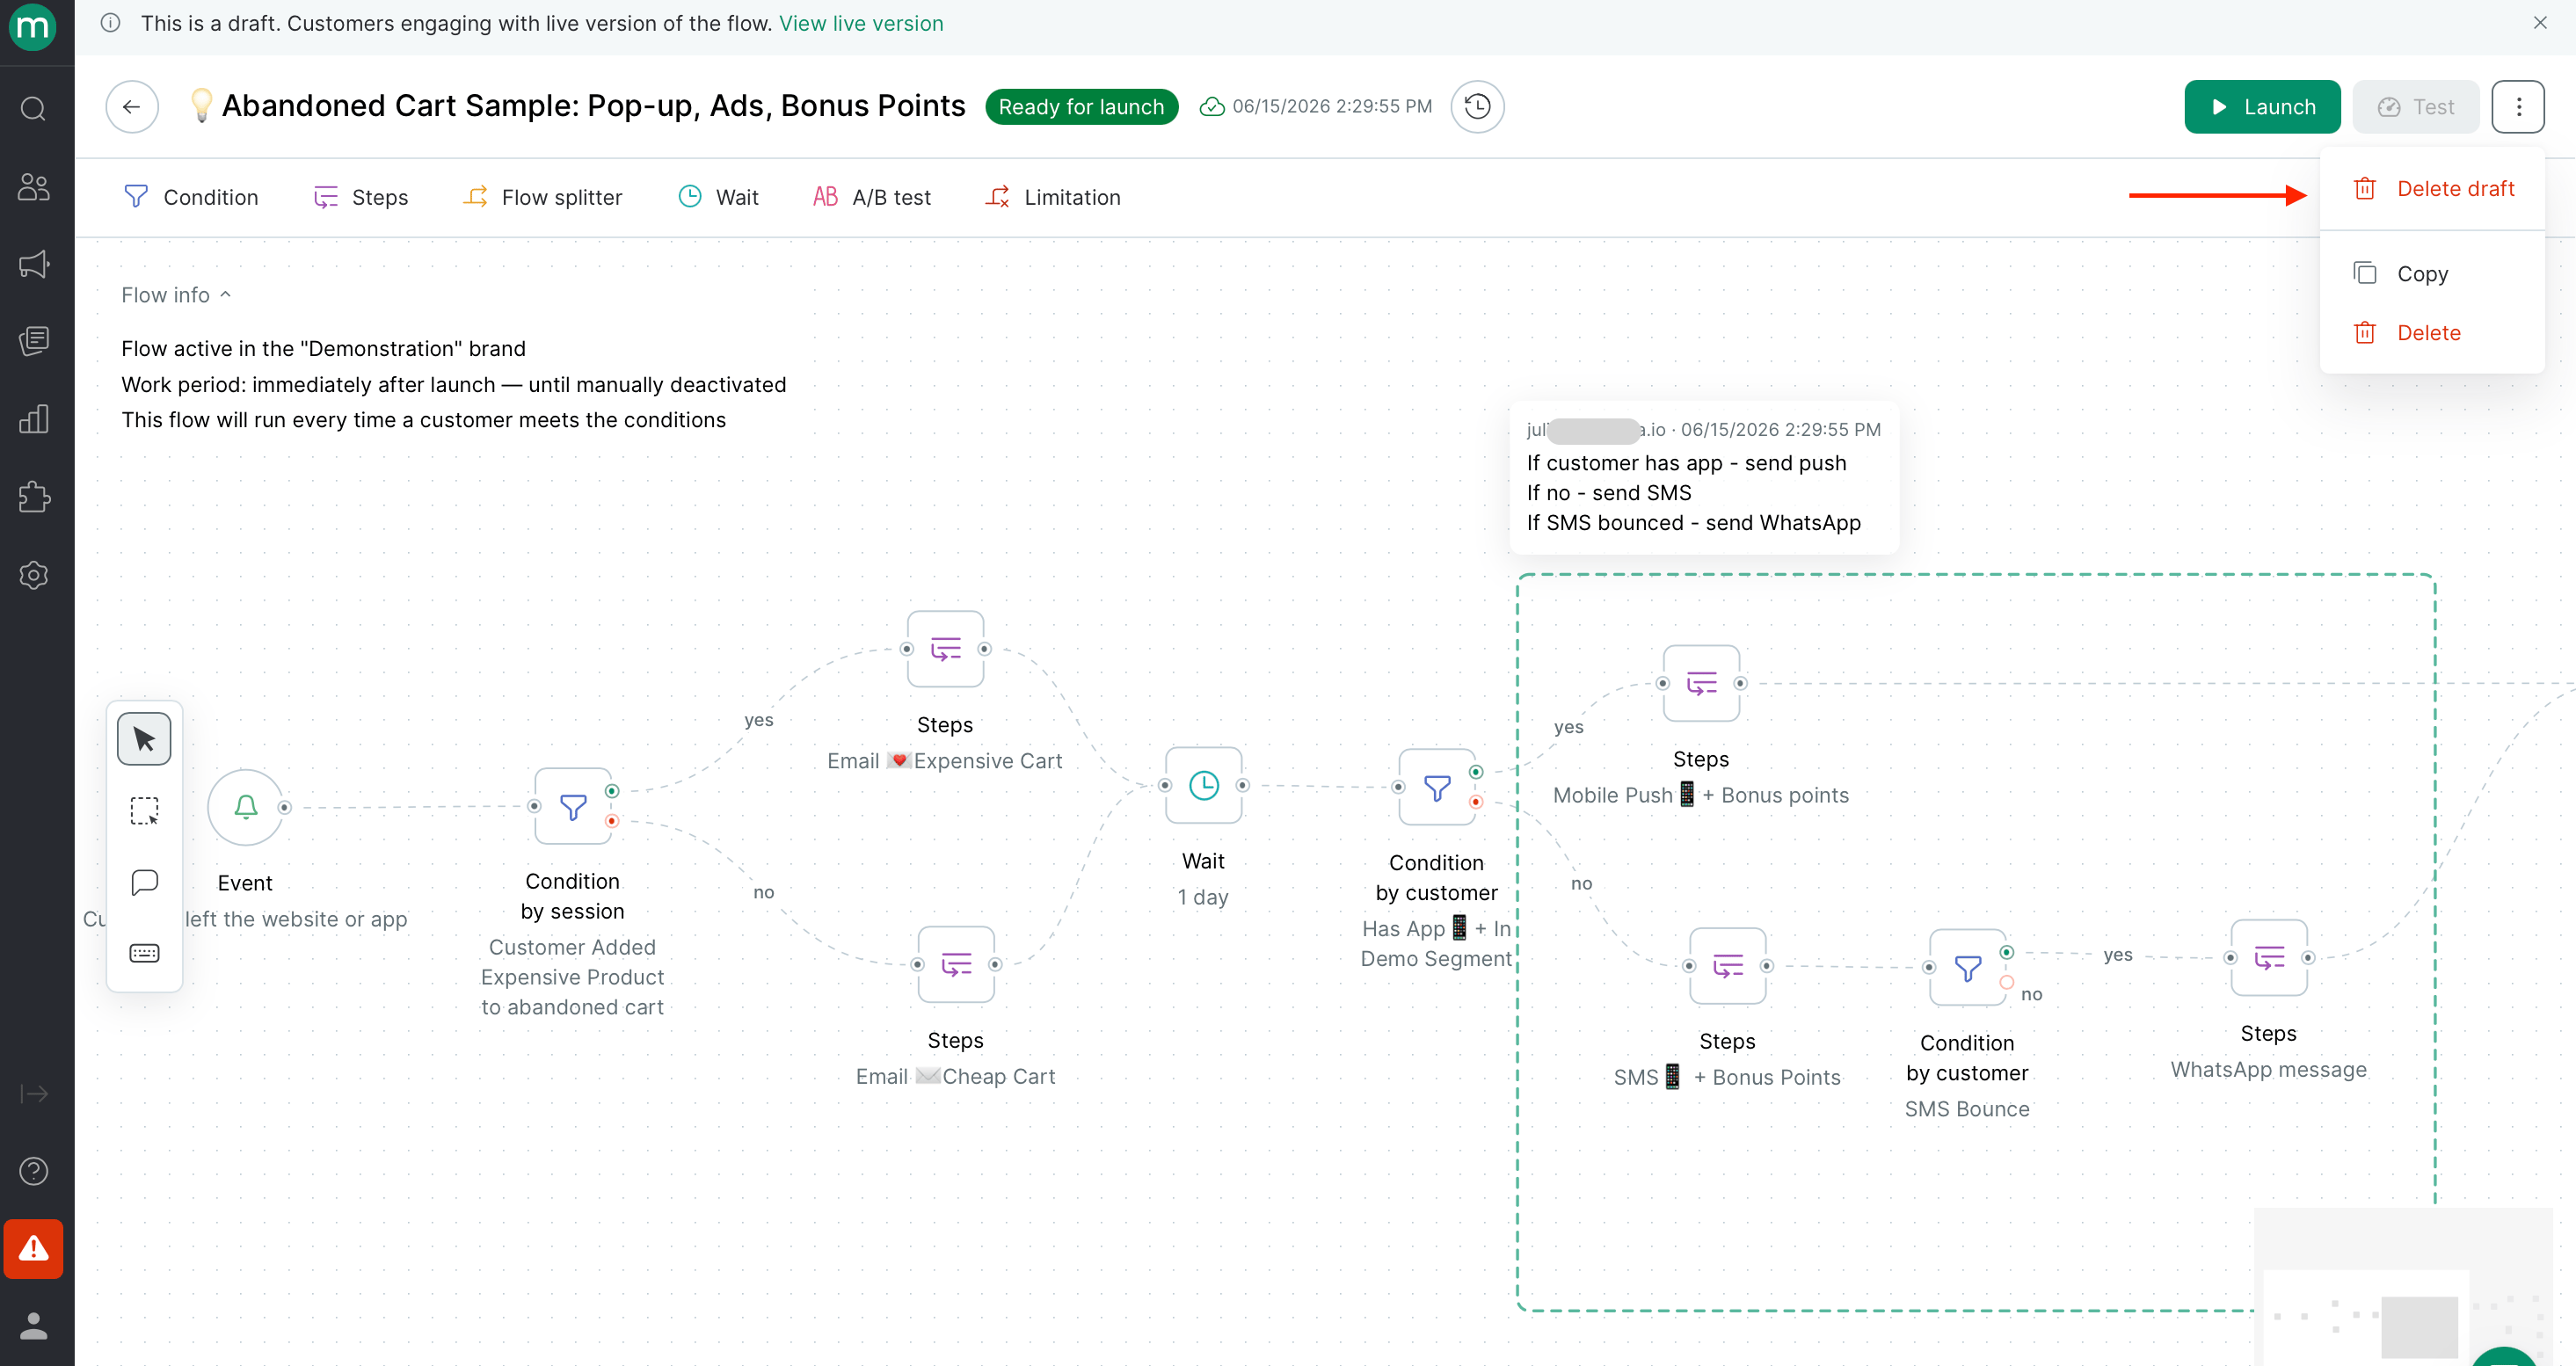Collapse the Flow info section

176,295
